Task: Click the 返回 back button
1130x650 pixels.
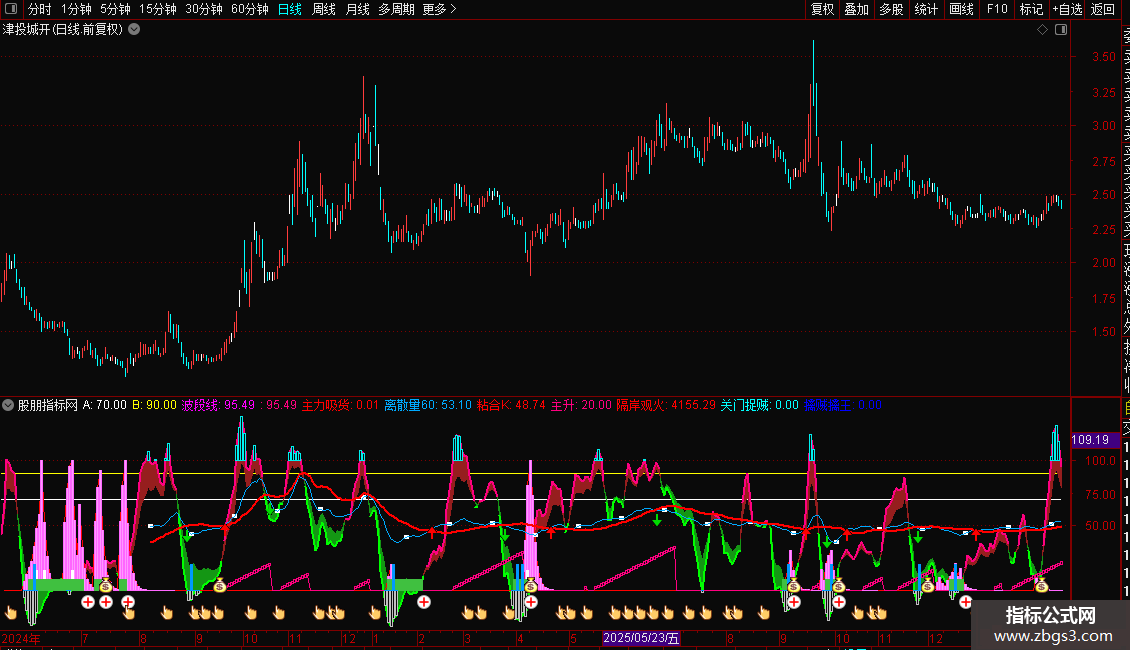Action: (x=1103, y=9)
